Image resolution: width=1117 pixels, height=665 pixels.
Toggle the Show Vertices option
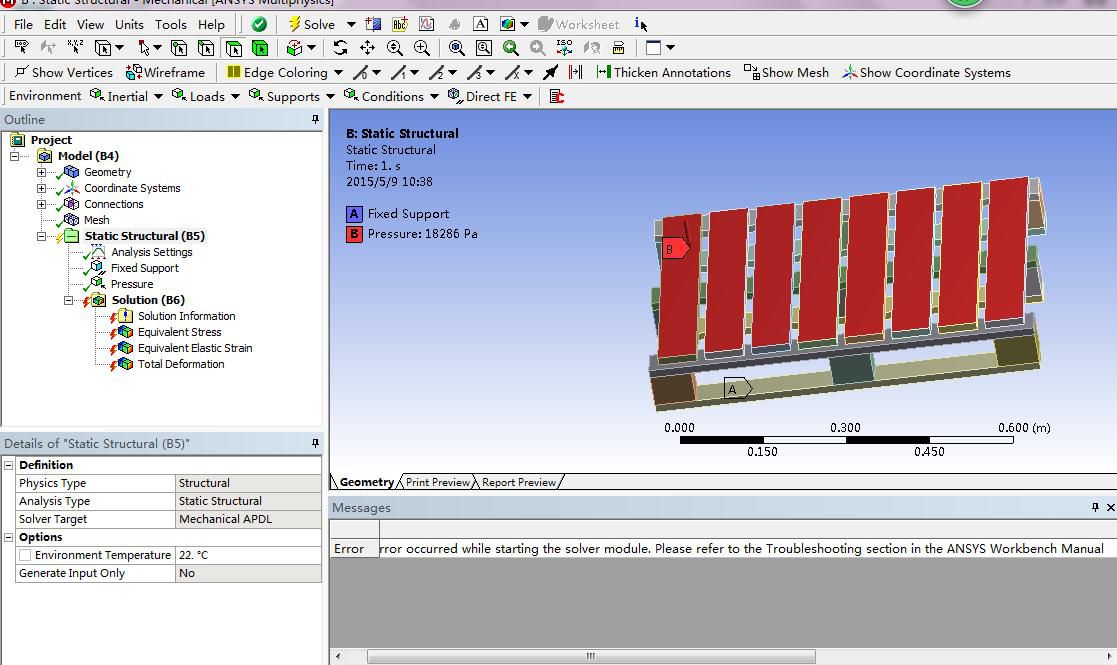click(63, 72)
